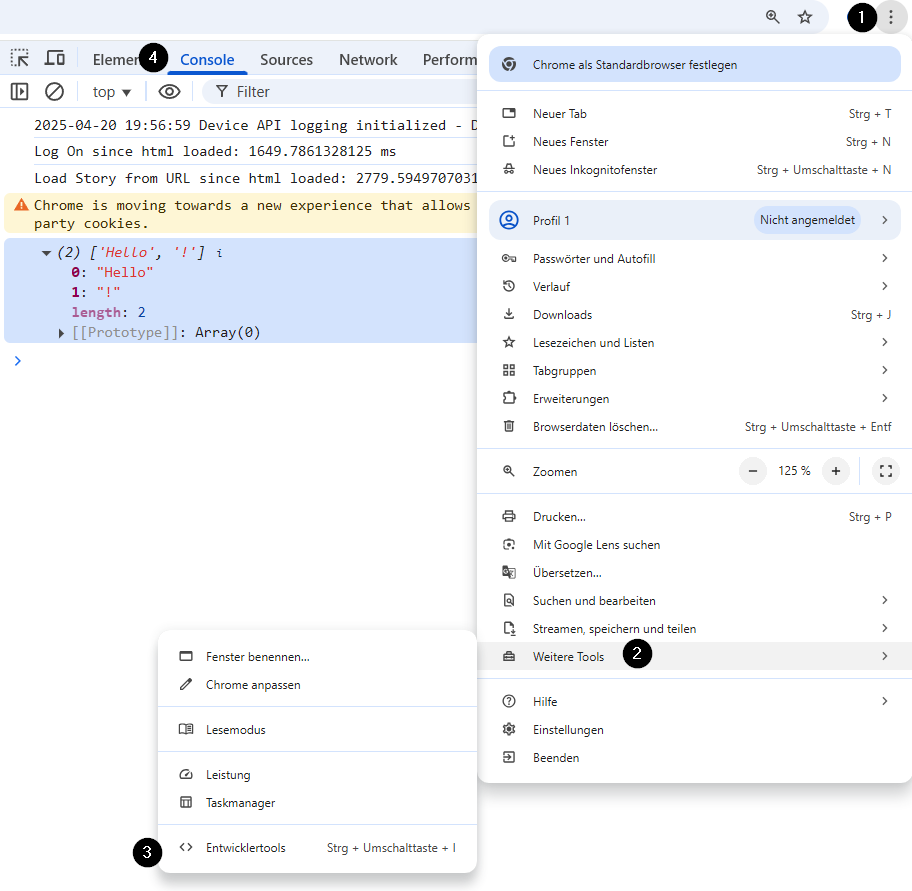The image size is (912, 891).
Task: Click the Beenden exit icon
Action: tap(509, 757)
